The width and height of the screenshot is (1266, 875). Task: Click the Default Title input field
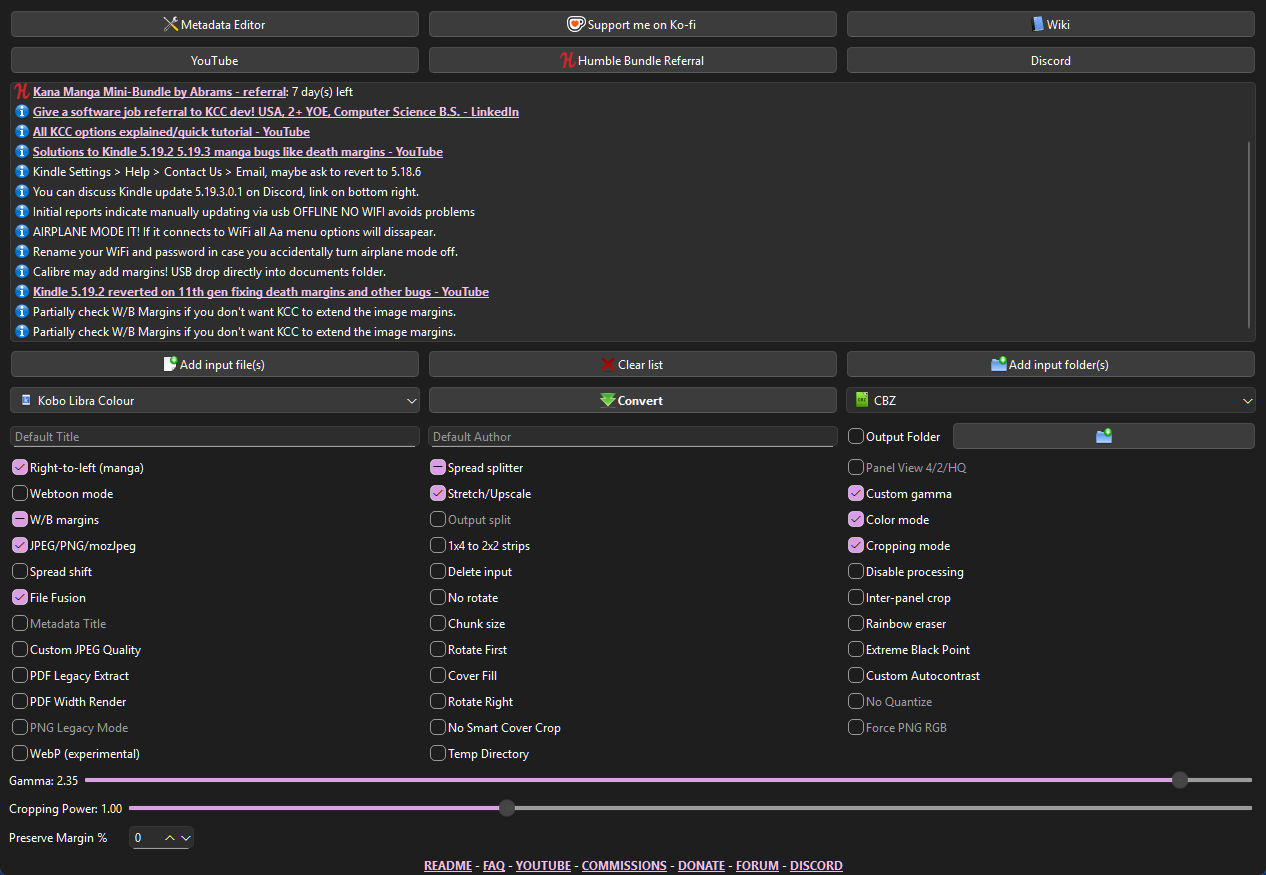(214, 436)
